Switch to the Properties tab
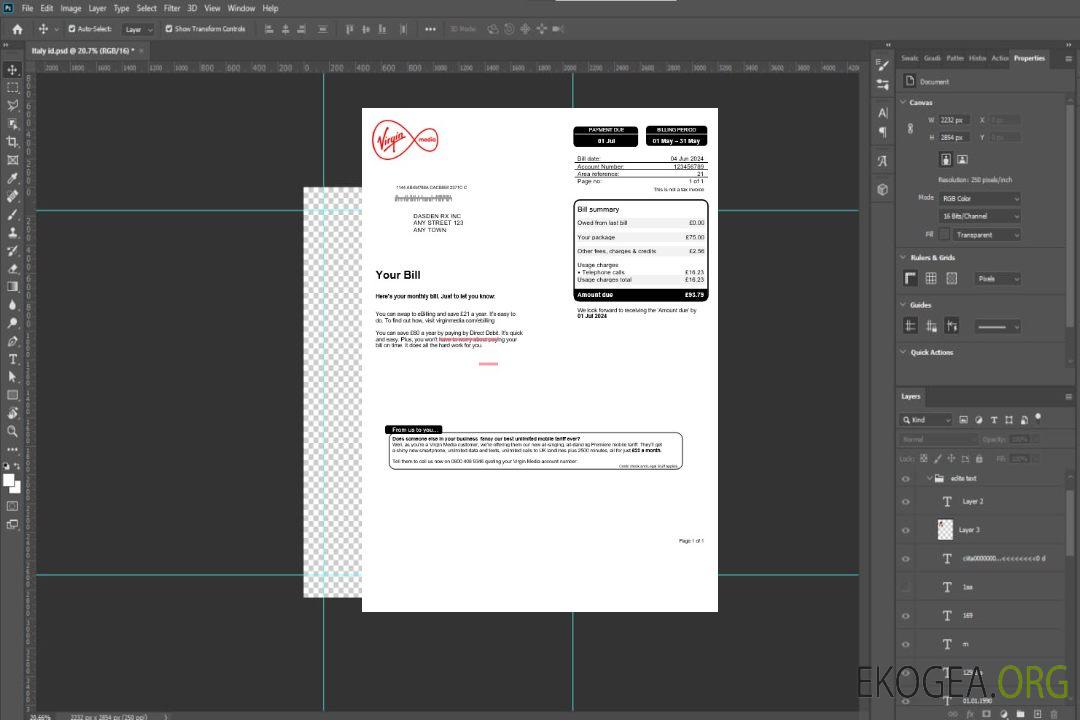1080x720 pixels. 1029,59
